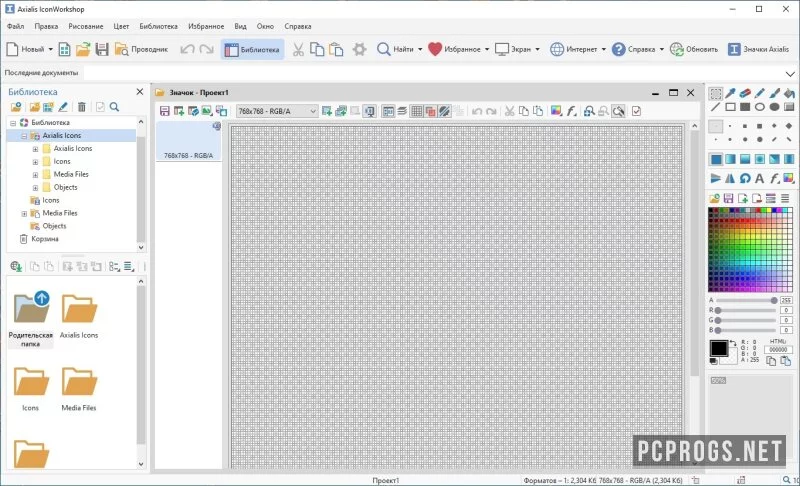The image size is (800, 486).
Task: Open the Цвет menu
Action: pos(121,26)
